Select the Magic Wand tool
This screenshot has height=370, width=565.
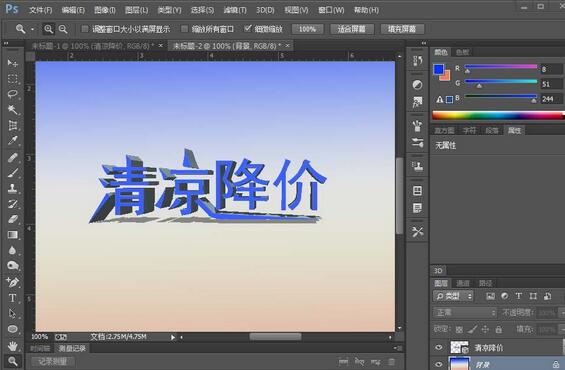point(13,110)
